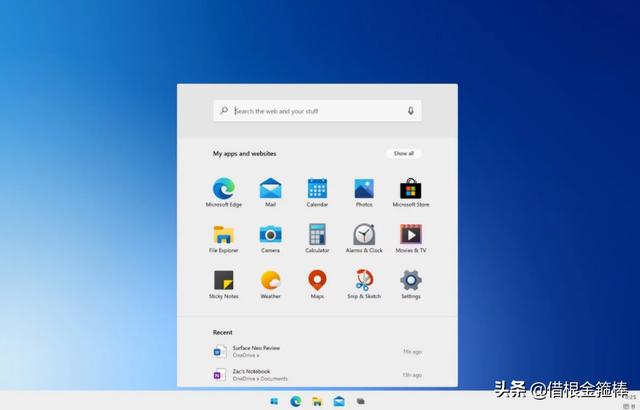Viewport: 640px width, 410px height.
Task: Open the Calendar app
Action: pyautogui.click(x=317, y=188)
